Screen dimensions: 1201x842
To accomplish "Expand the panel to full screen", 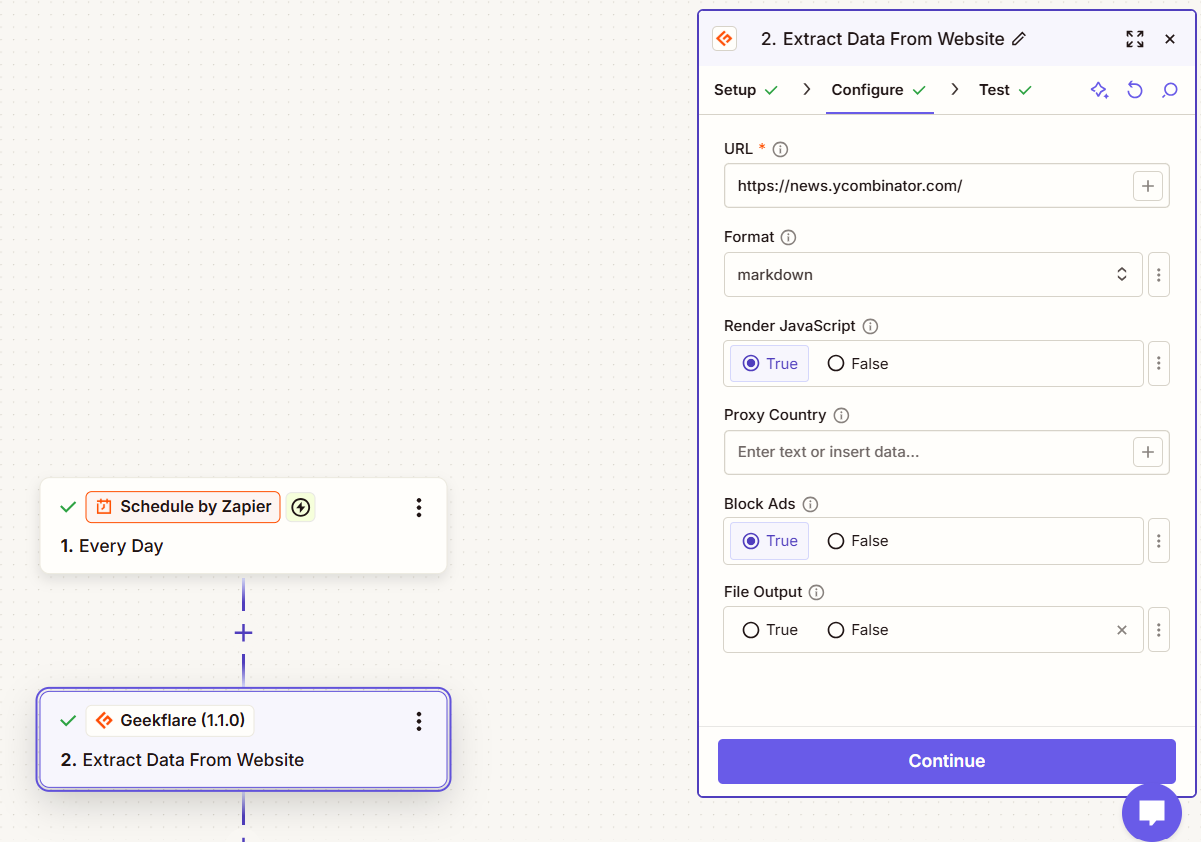I will click(x=1134, y=39).
